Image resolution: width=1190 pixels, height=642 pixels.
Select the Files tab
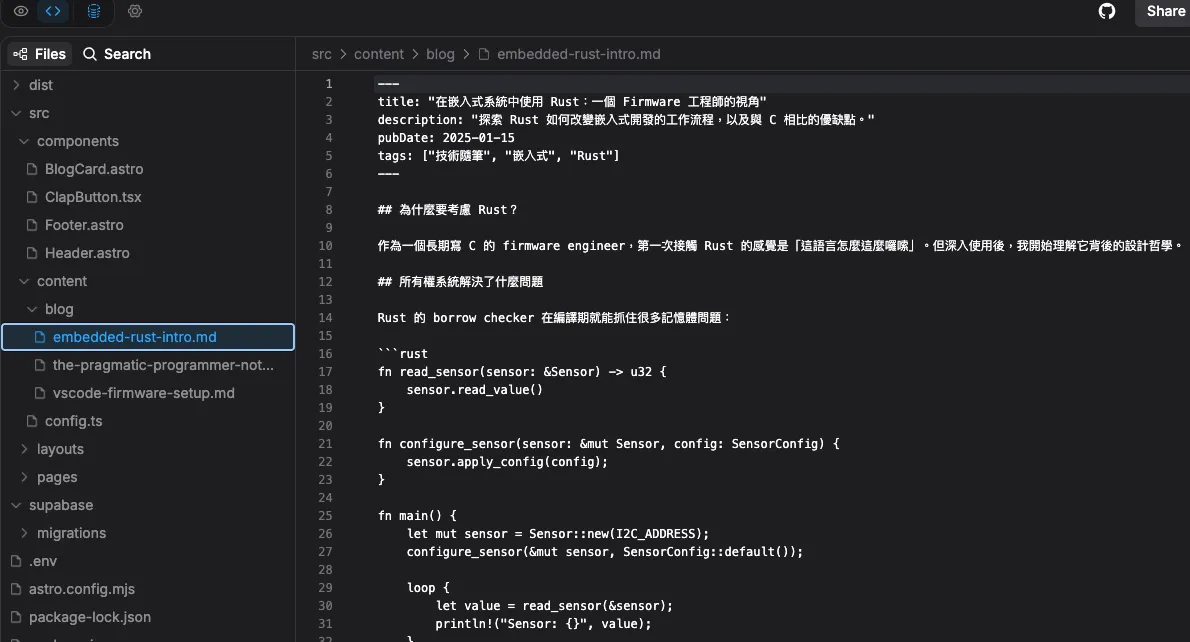(x=39, y=54)
